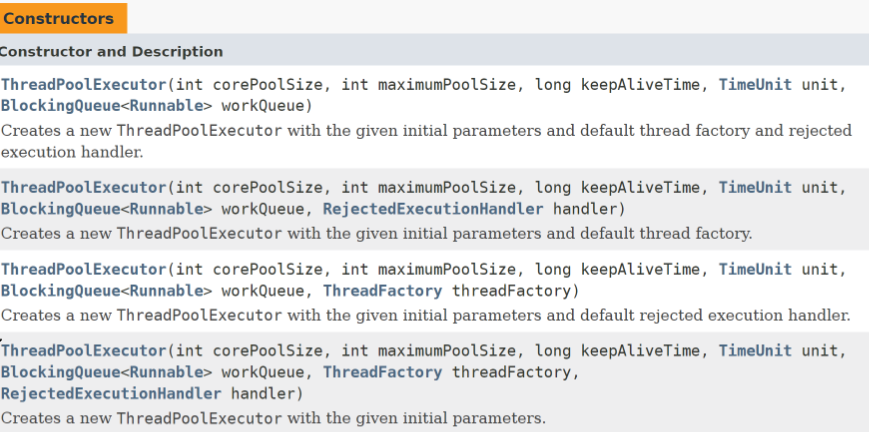Open BlockingQueue link in first constructor
The height and width of the screenshot is (432, 869).
[60, 105]
